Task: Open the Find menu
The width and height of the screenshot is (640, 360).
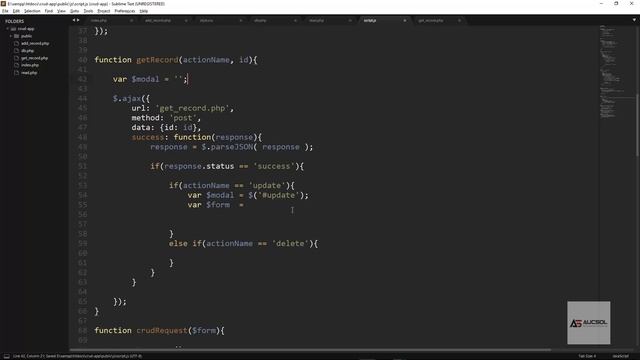Action: pyautogui.click(x=49, y=11)
